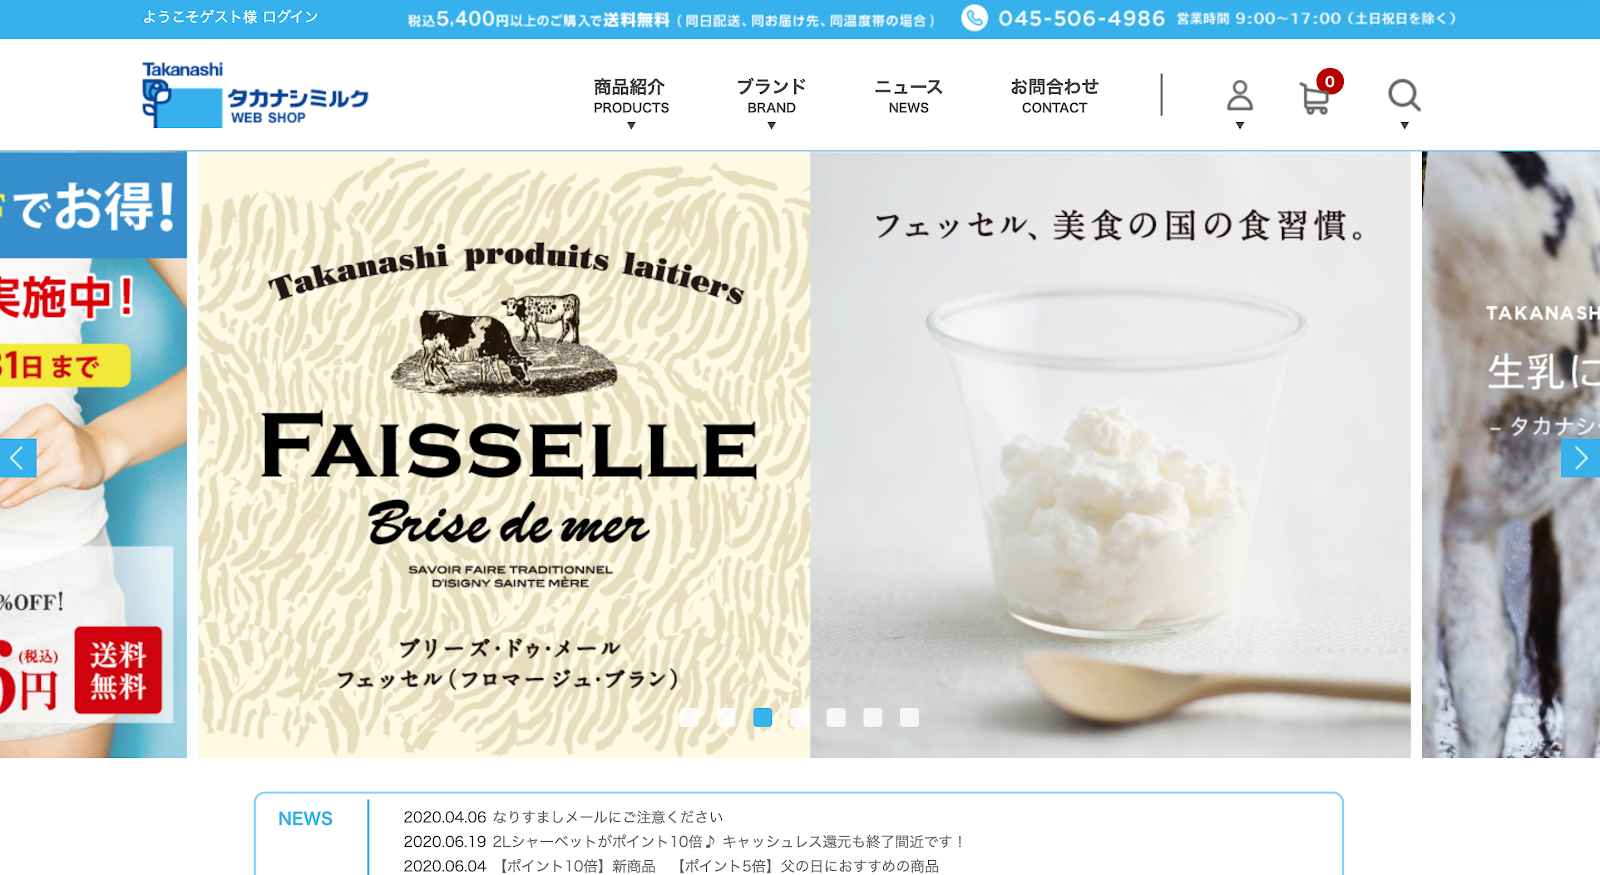Click the phone icon beside 045-506-4986
Image resolution: width=1600 pixels, height=875 pixels.
point(974,18)
